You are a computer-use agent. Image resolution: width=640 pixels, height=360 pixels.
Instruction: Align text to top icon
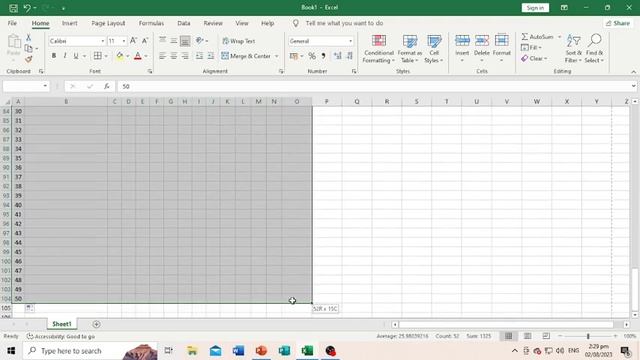pyautogui.click(x=162, y=41)
